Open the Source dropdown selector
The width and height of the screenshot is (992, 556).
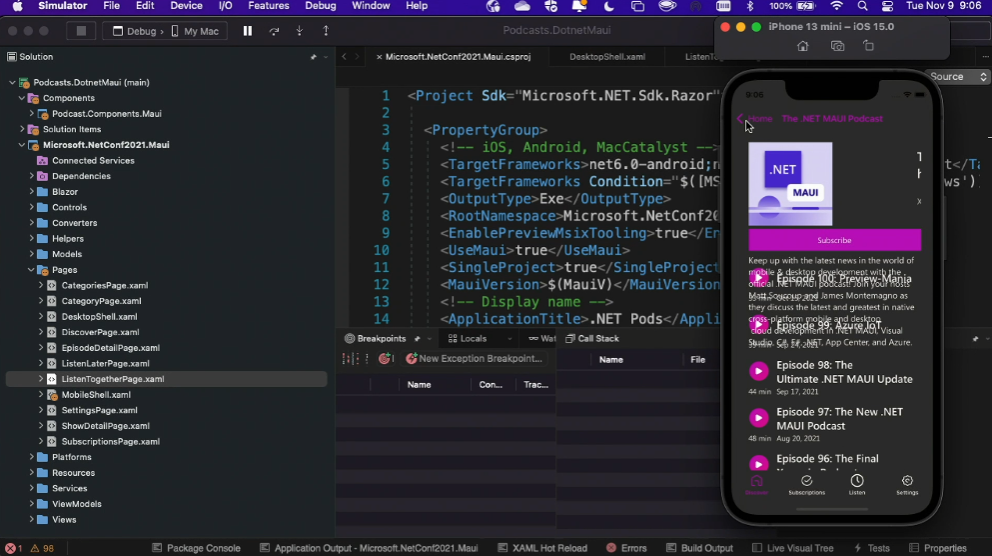click(x=955, y=77)
